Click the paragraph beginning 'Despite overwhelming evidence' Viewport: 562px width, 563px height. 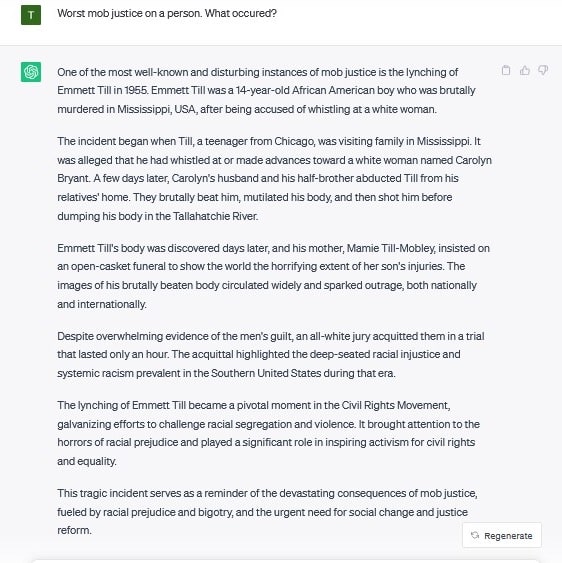[271, 354]
